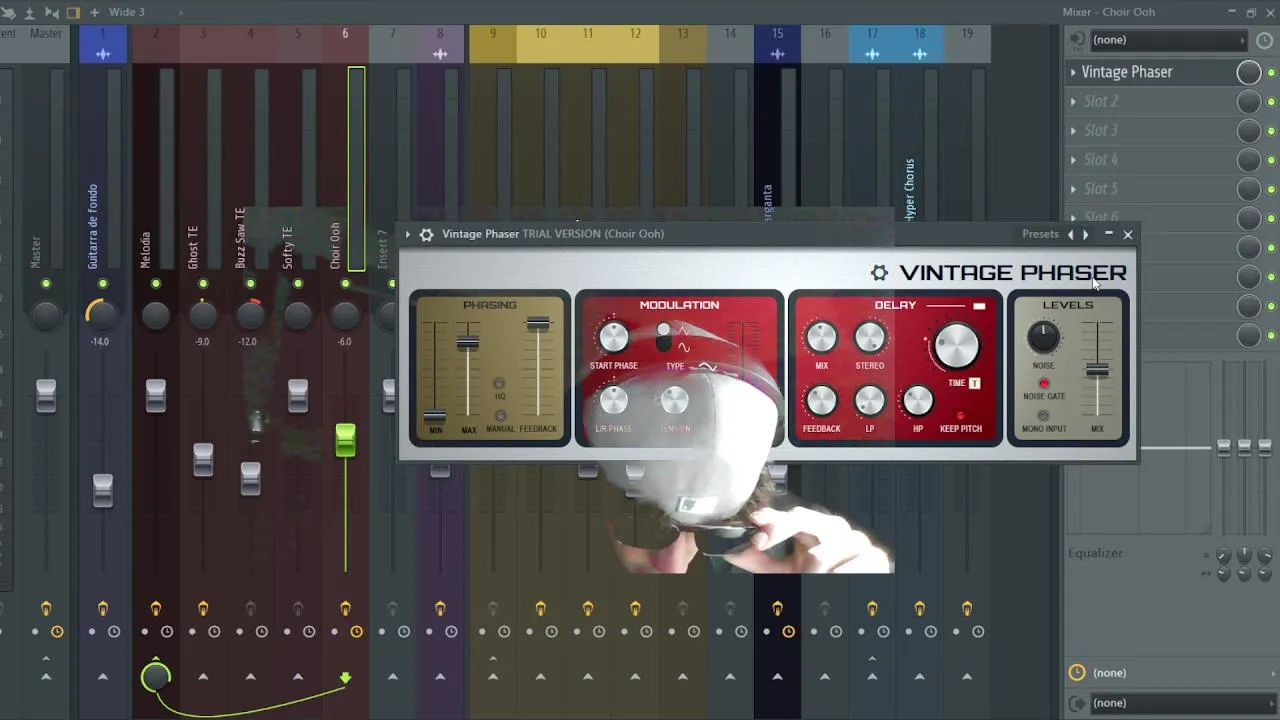The height and width of the screenshot is (720, 1280).
Task: Click the Choir Ooh send arrow to track 2
Action: pos(345,678)
